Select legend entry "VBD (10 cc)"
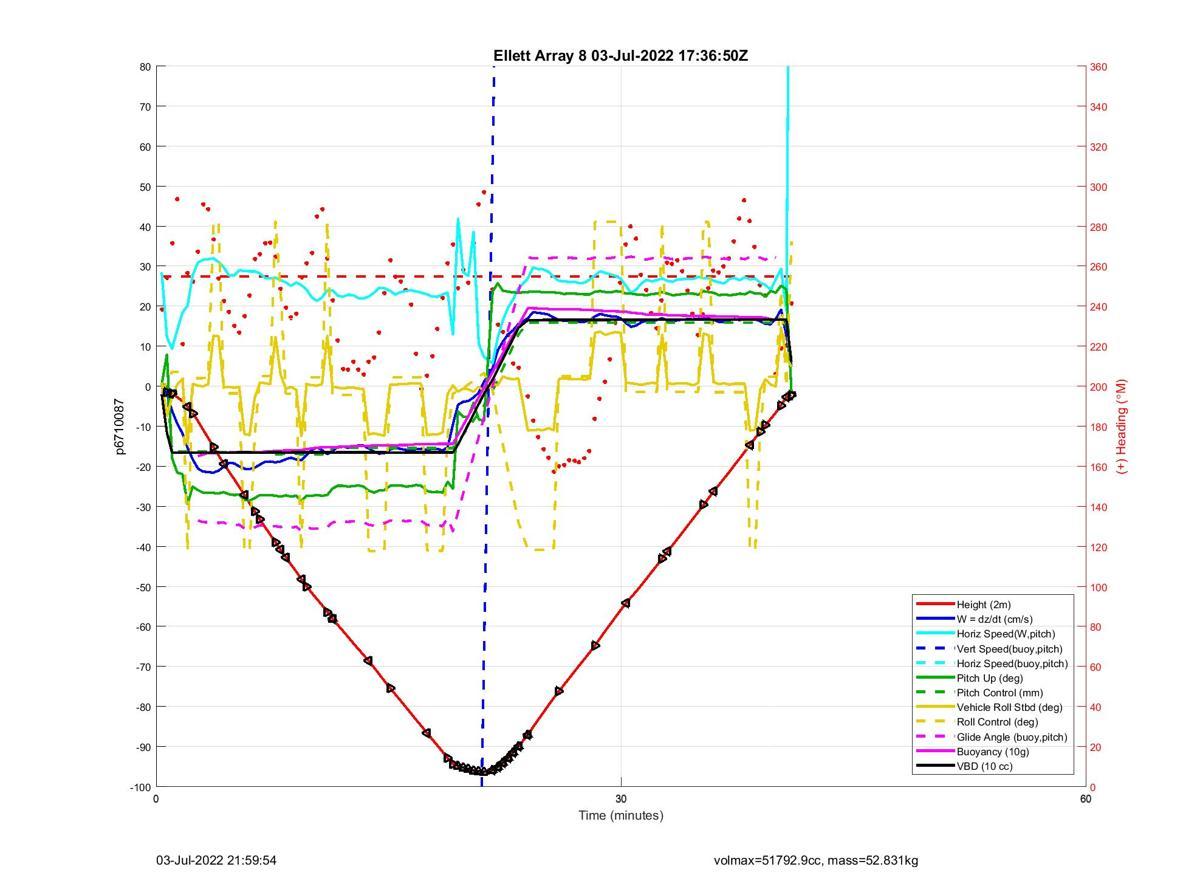 986,767
